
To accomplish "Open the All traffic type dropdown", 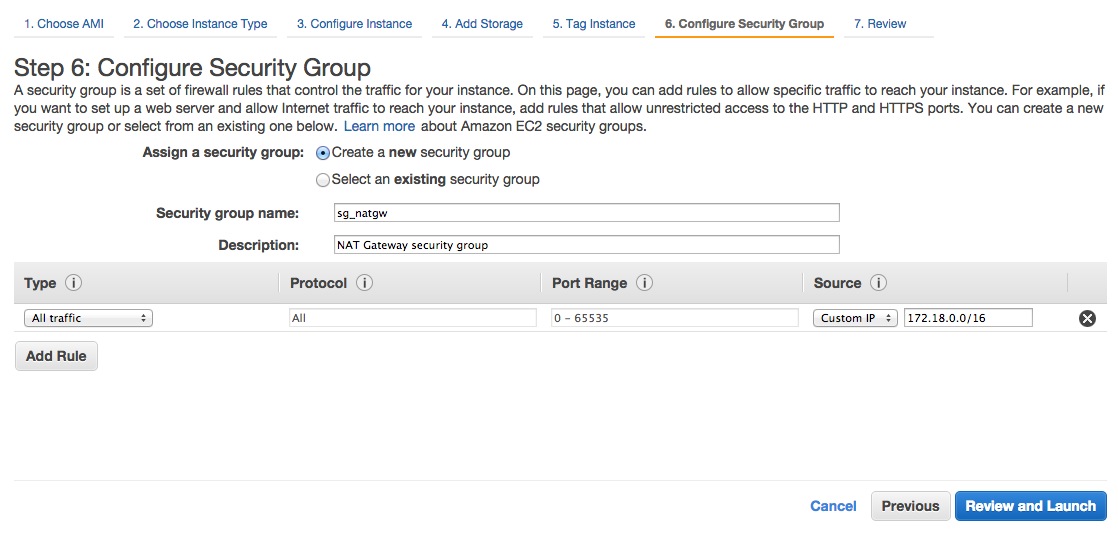I will point(88,318).
